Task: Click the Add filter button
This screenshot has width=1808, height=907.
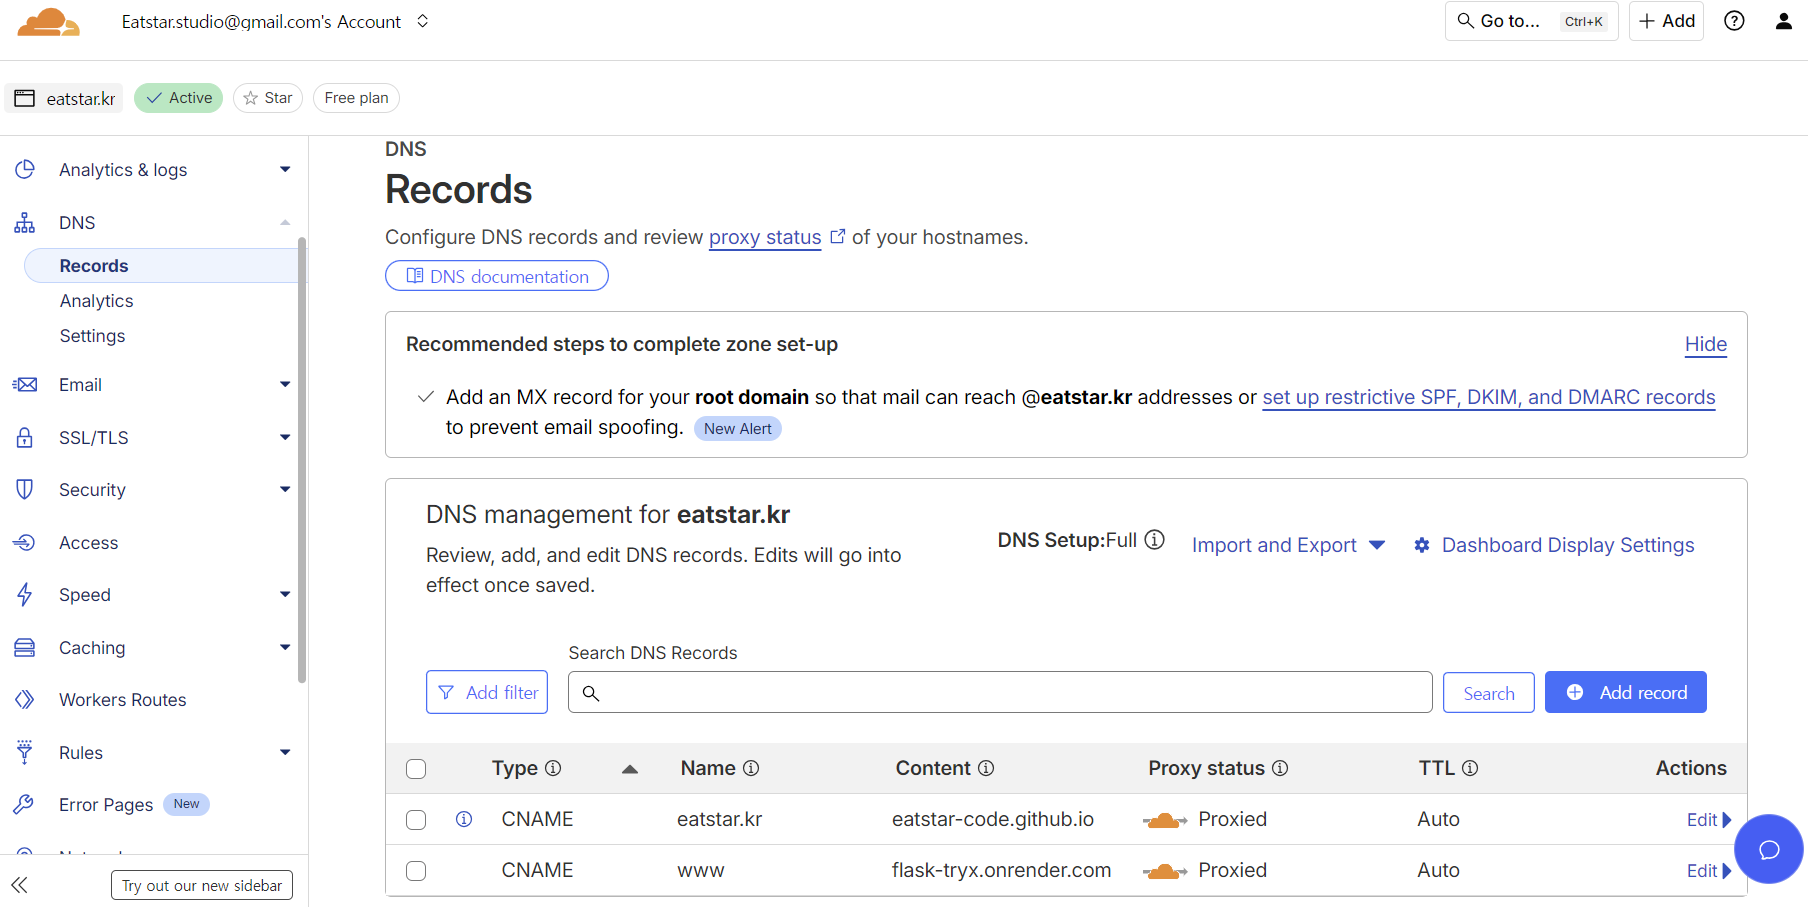Action: coord(487,692)
